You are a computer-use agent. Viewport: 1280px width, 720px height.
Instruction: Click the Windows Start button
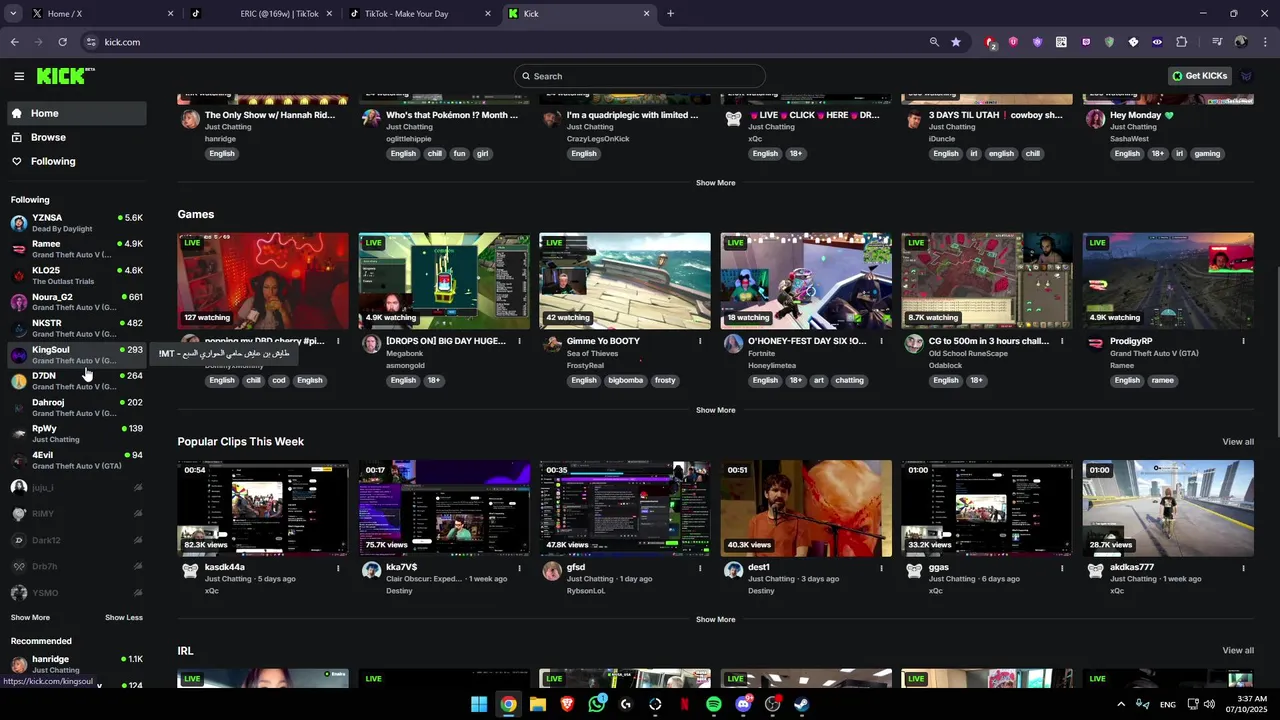(x=479, y=704)
